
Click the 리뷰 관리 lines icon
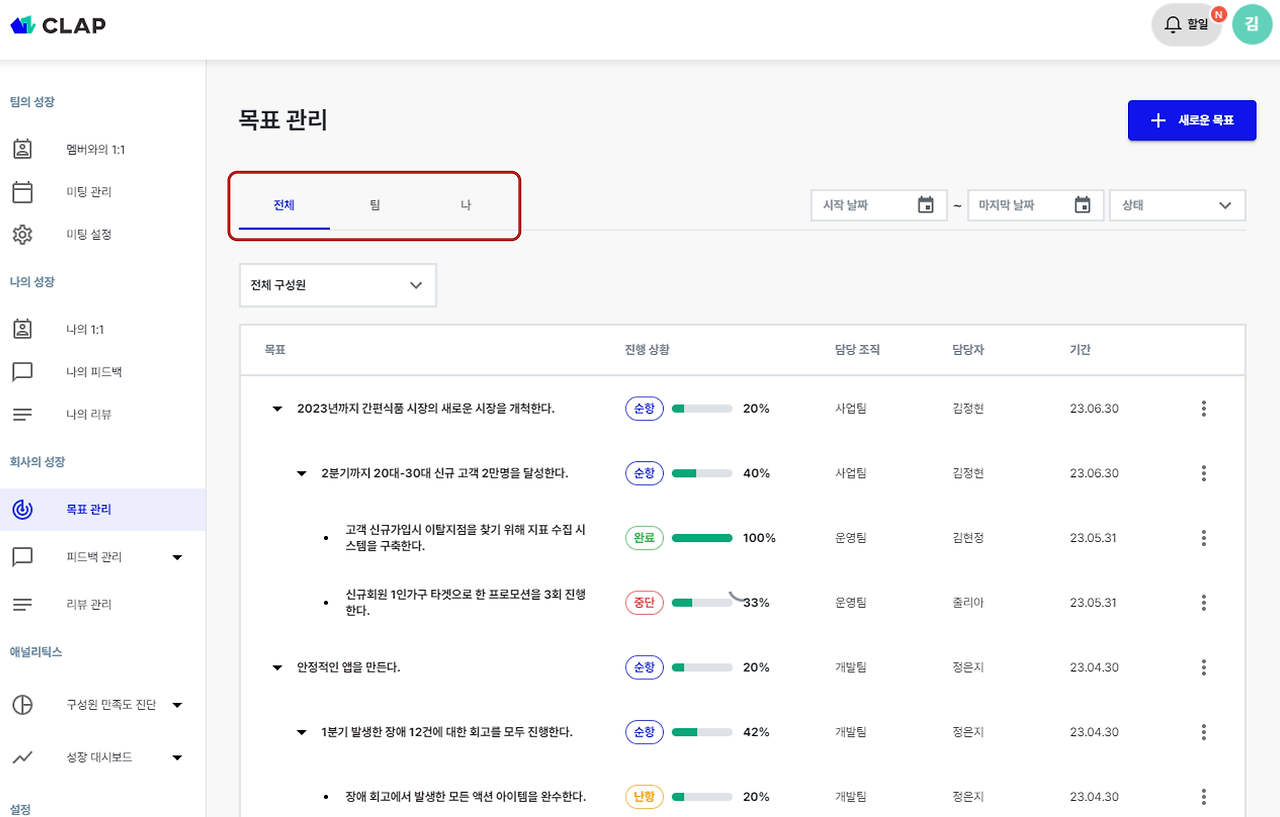tap(22, 604)
